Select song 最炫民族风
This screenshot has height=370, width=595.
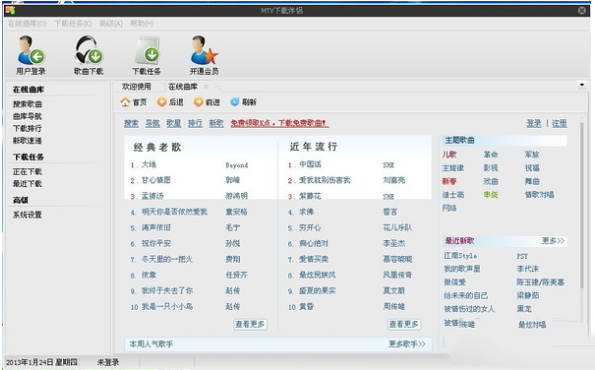point(317,275)
